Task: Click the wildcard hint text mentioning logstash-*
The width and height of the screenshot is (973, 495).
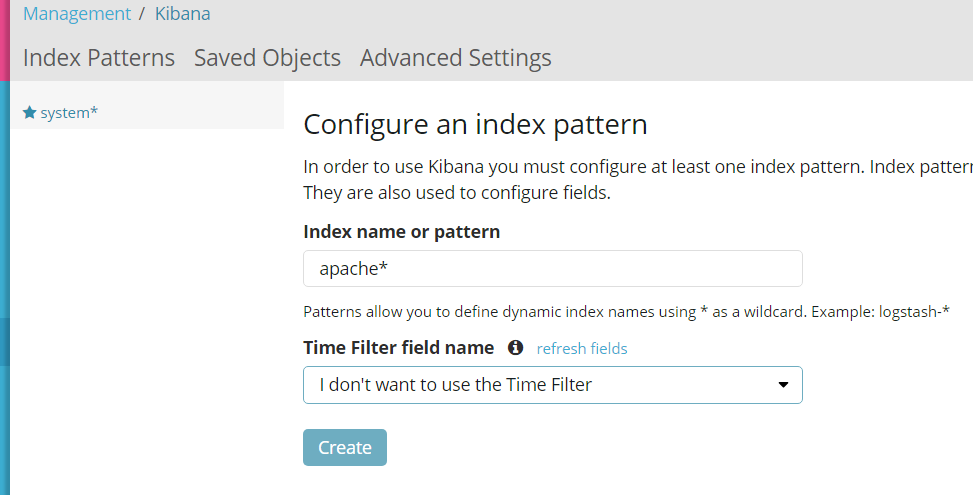Action: [626, 312]
